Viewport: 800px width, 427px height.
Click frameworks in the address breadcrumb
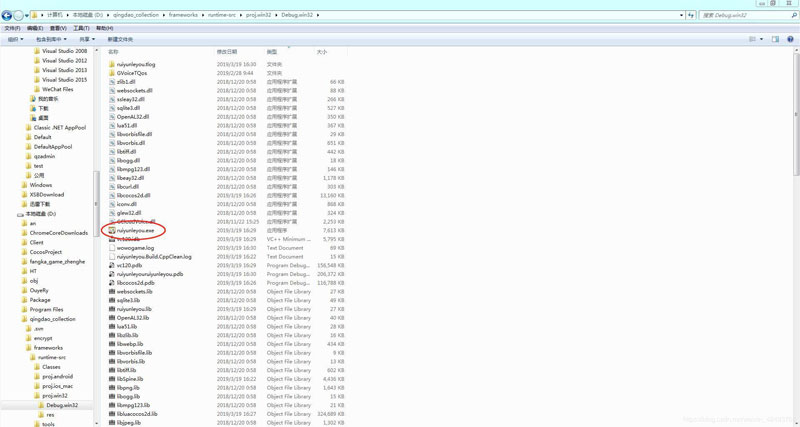[183, 15]
